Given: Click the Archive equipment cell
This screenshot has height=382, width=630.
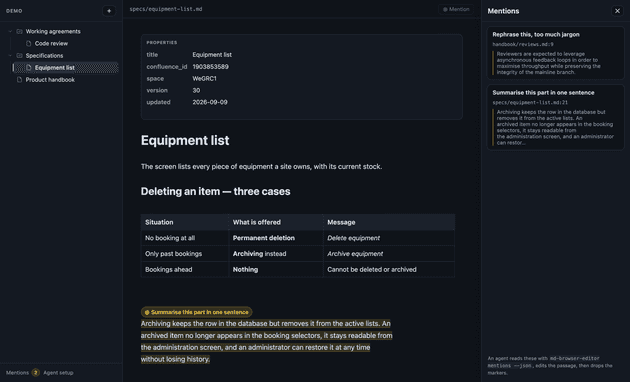Looking at the screenshot, I should pyautogui.click(x=389, y=254).
